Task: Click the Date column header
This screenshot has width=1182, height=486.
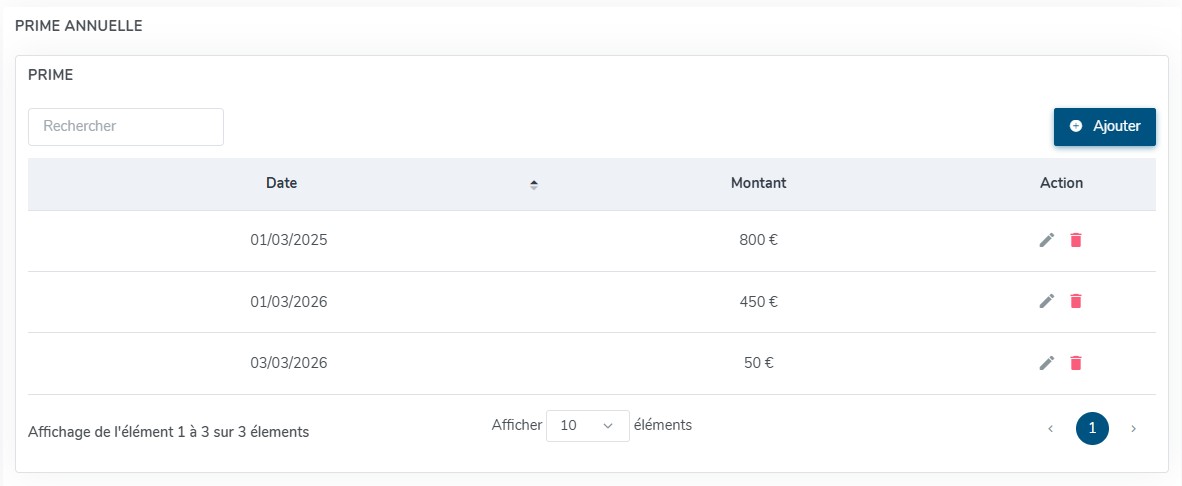Action: [281, 184]
